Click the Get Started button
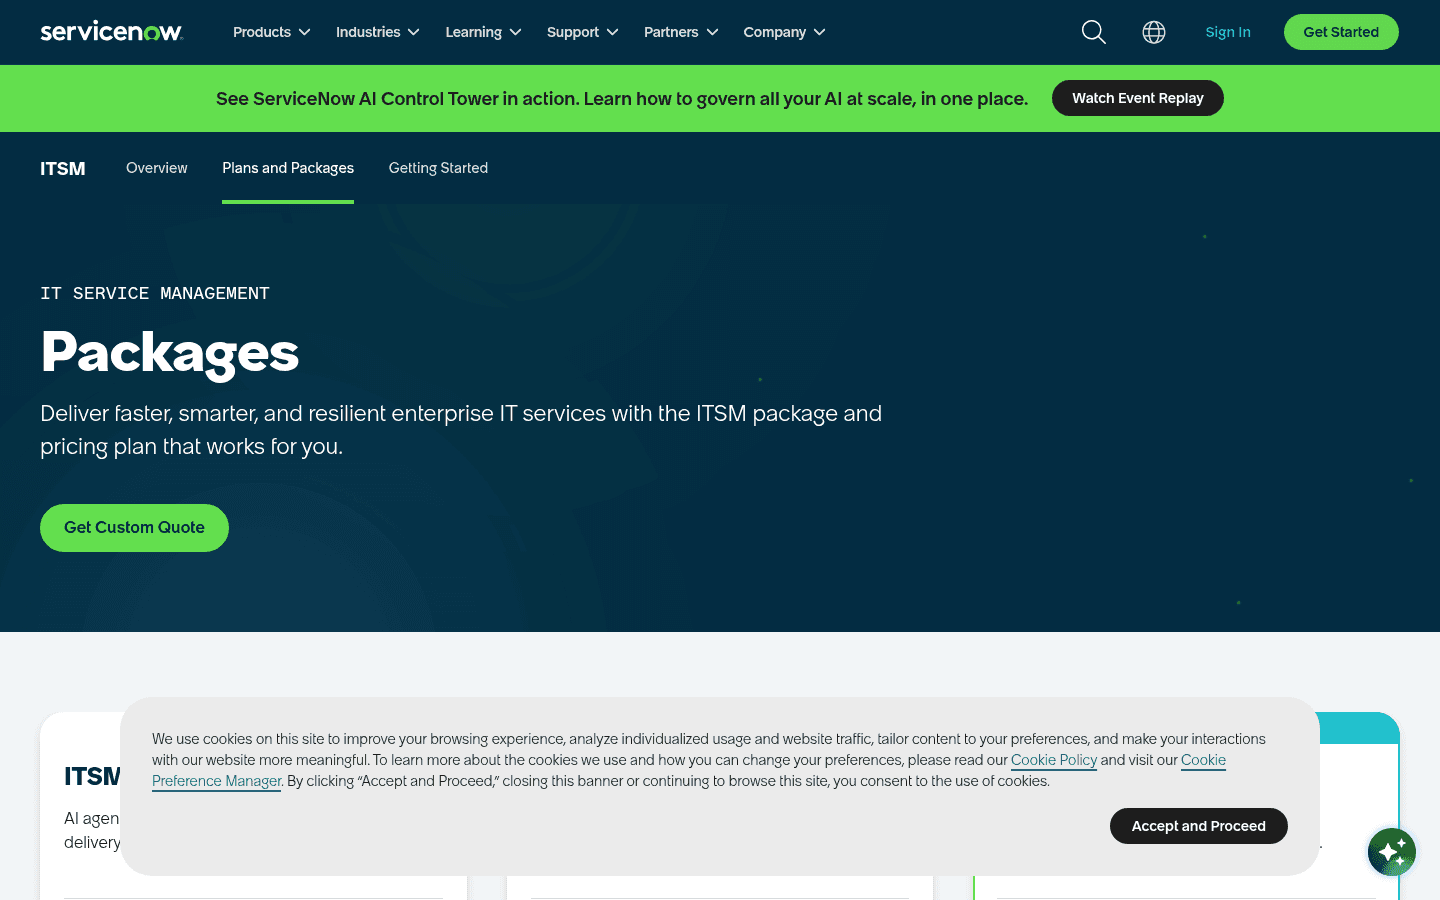 1341,32
